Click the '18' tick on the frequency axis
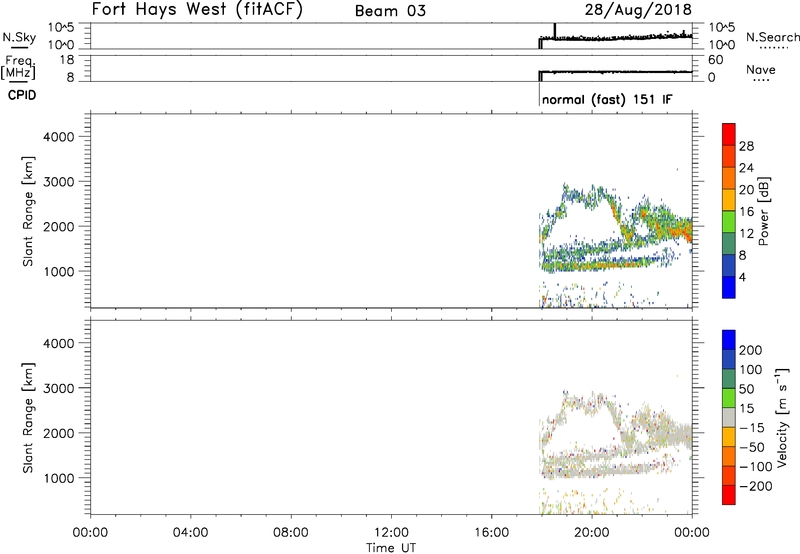Viewport: 800px width, 554px height. tap(68, 60)
